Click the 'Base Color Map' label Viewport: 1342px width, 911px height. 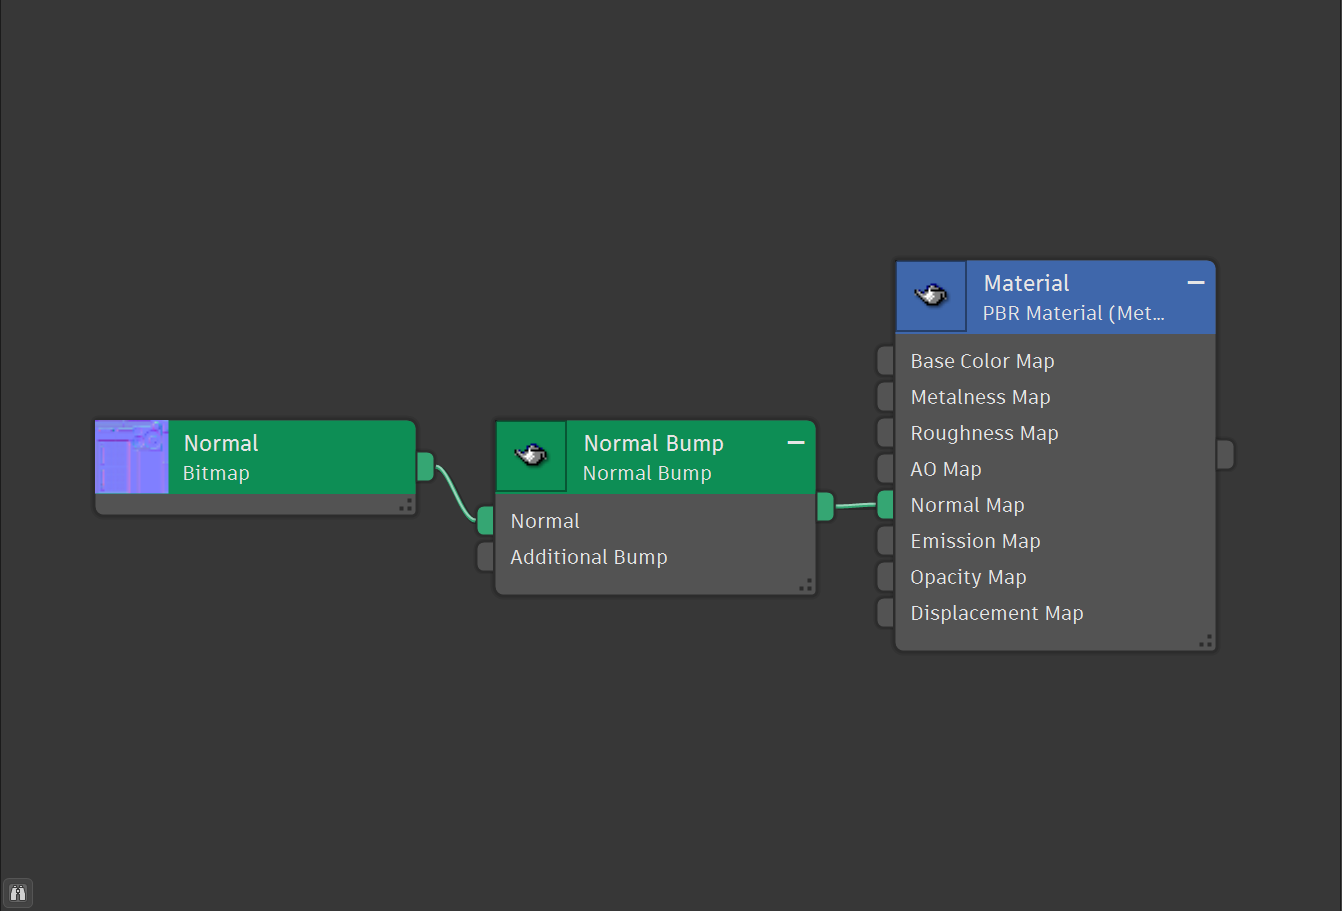(982, 361)
